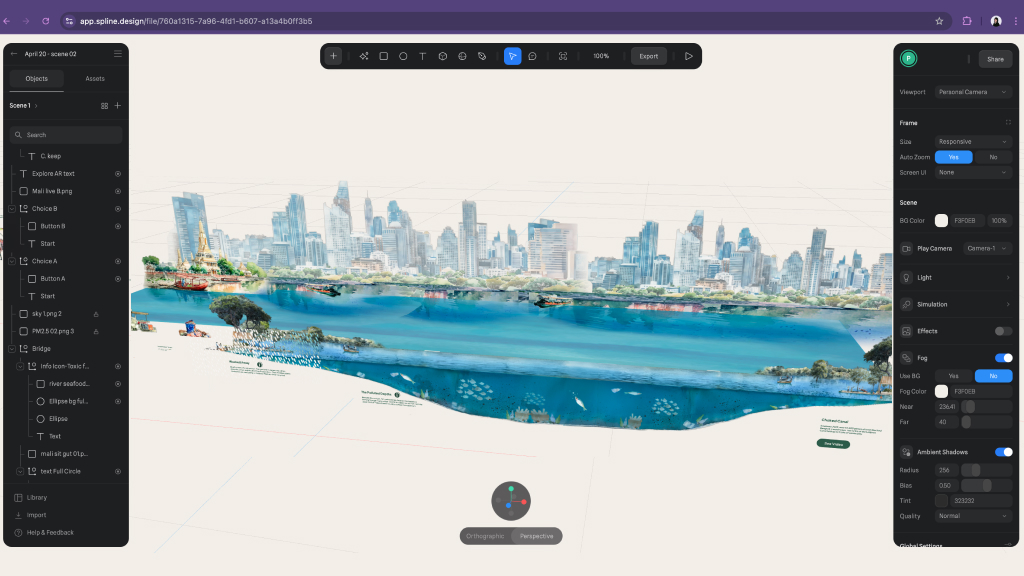
Task: Switch to Orthographic view mode
Action: (x=485, y=536)
